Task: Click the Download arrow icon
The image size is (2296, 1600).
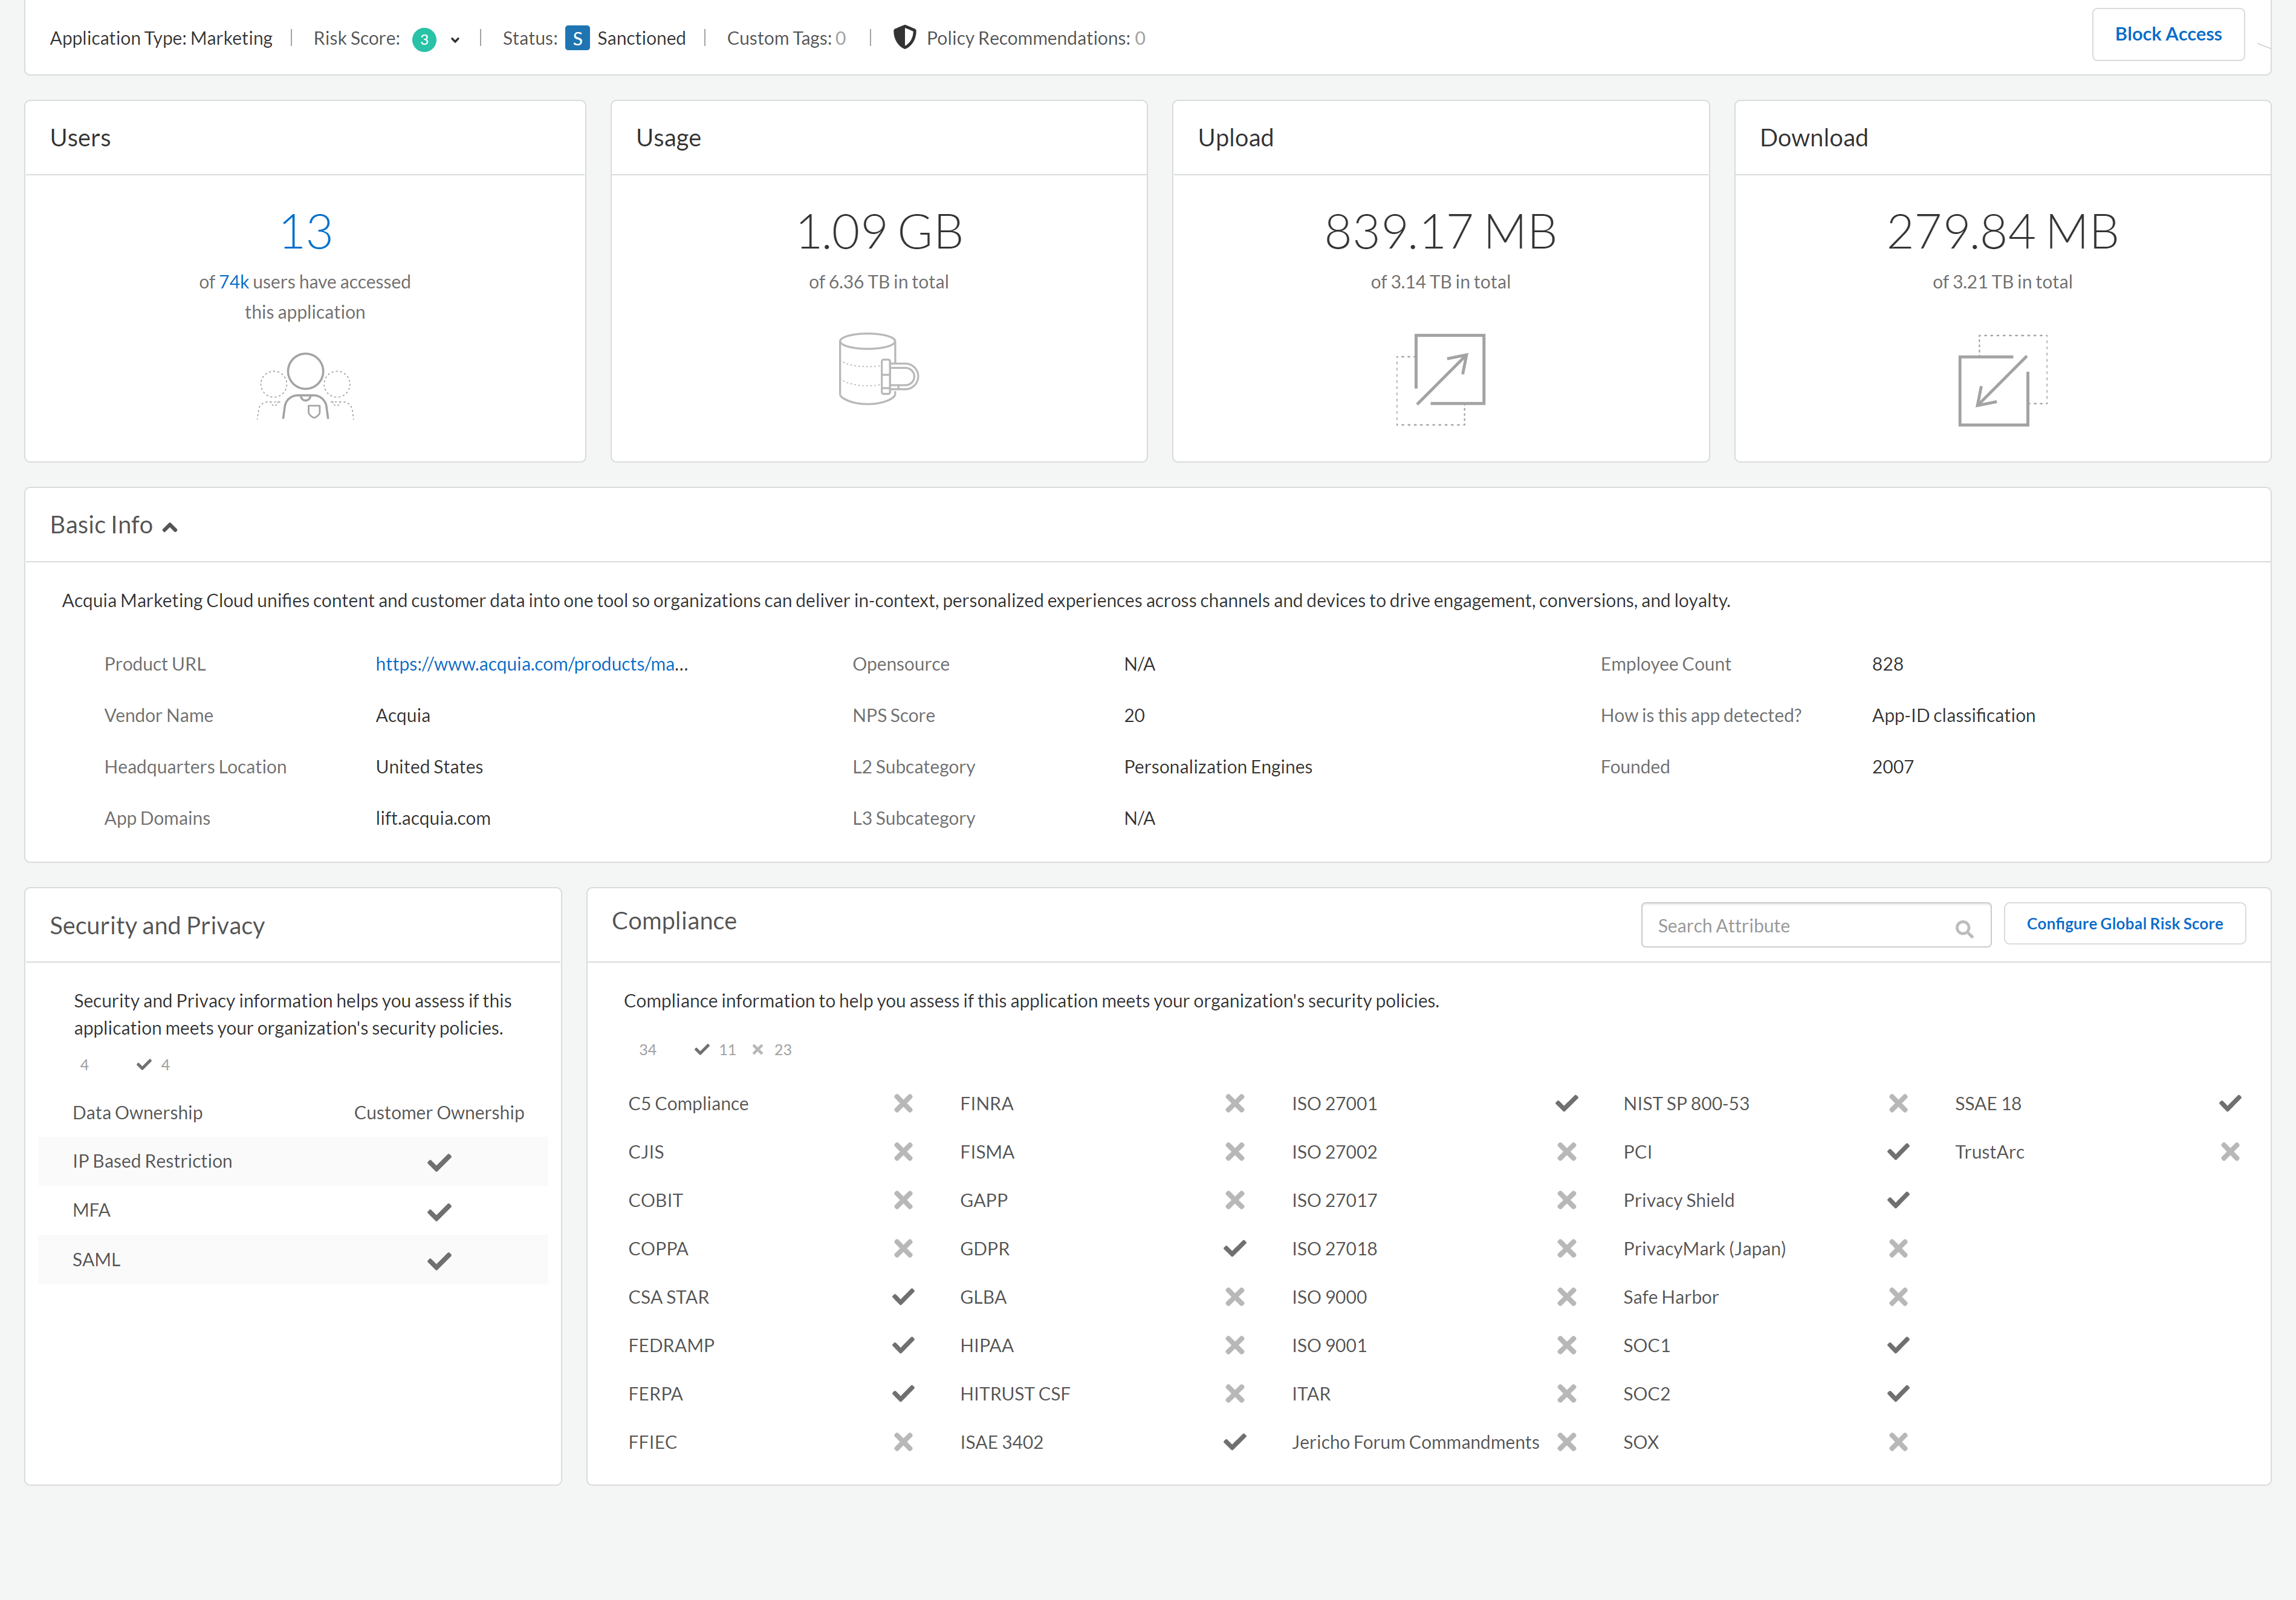Action: coord(2001,380)
